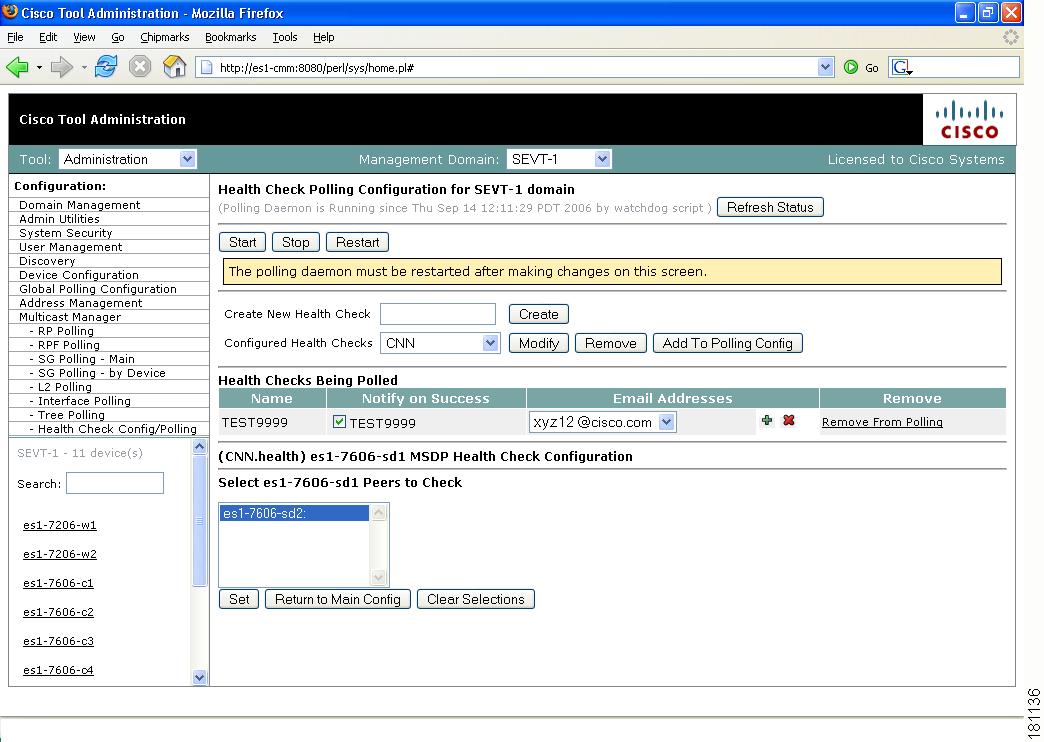
Task: Open the Management Domain SEVT-1 dropdown
Action: point(559,159)
